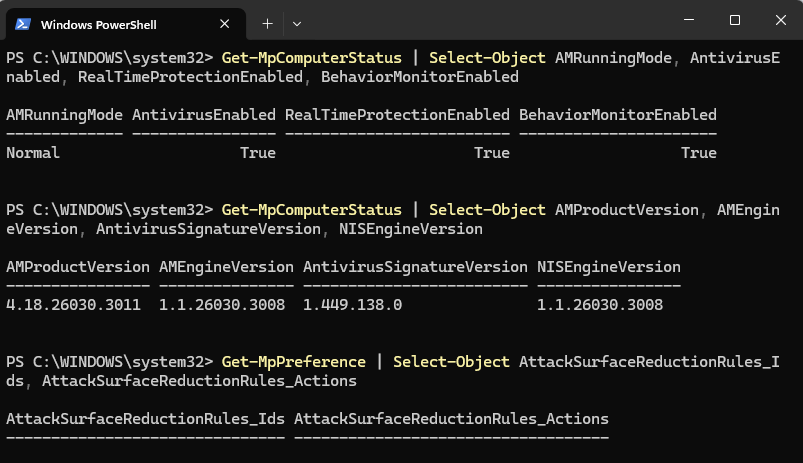Click the AttackSurfaceReductionRules_Actions column header
This screenshot has width=803, height=463.
[451, 418]
